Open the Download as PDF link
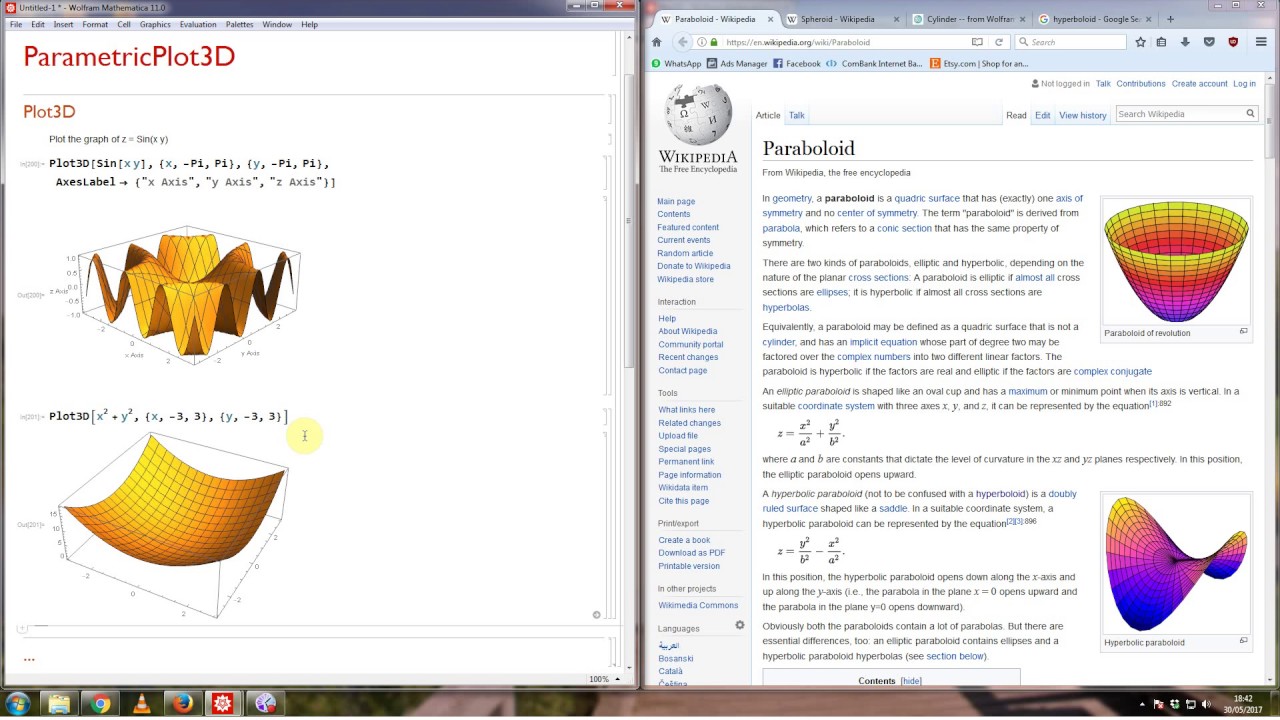Image resolution: width=1280 pixels, height=720 pixels. (691, 553)
